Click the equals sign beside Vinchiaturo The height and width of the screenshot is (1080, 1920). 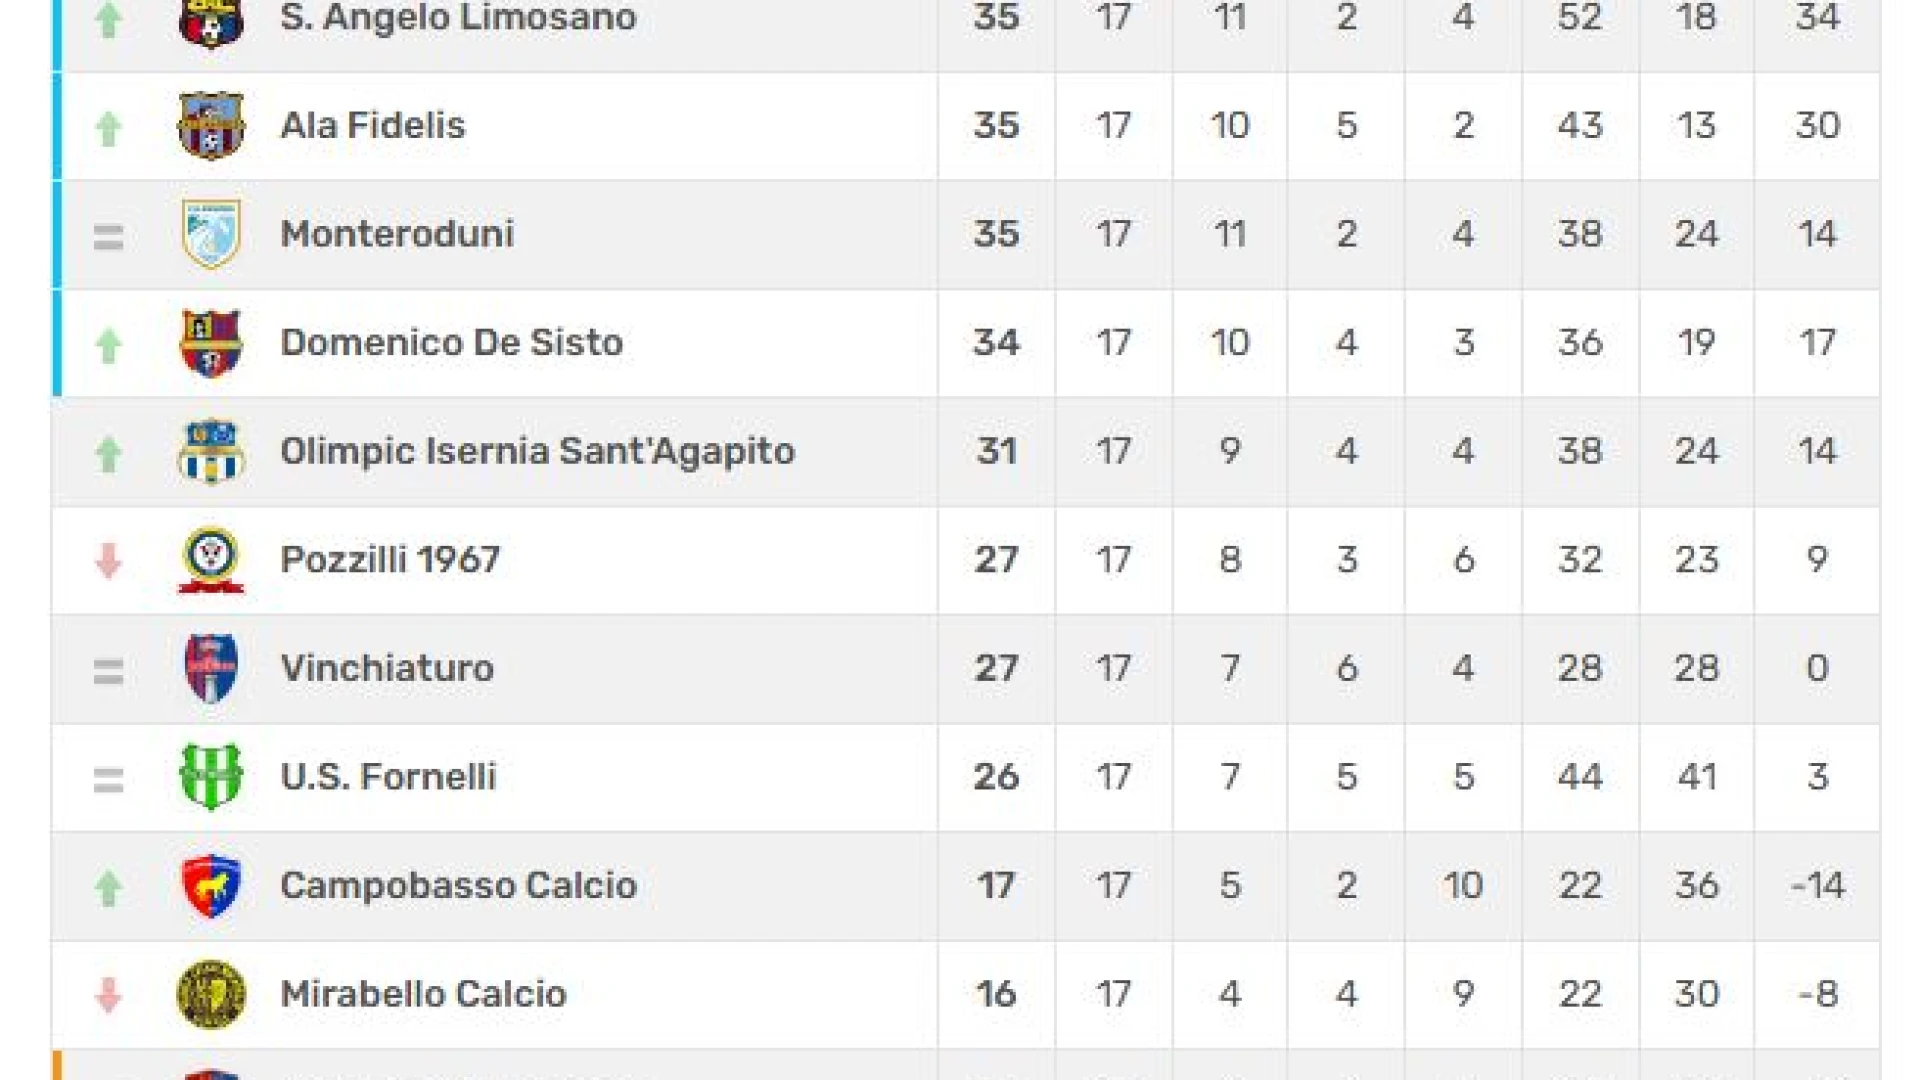[x=108, y=671]
